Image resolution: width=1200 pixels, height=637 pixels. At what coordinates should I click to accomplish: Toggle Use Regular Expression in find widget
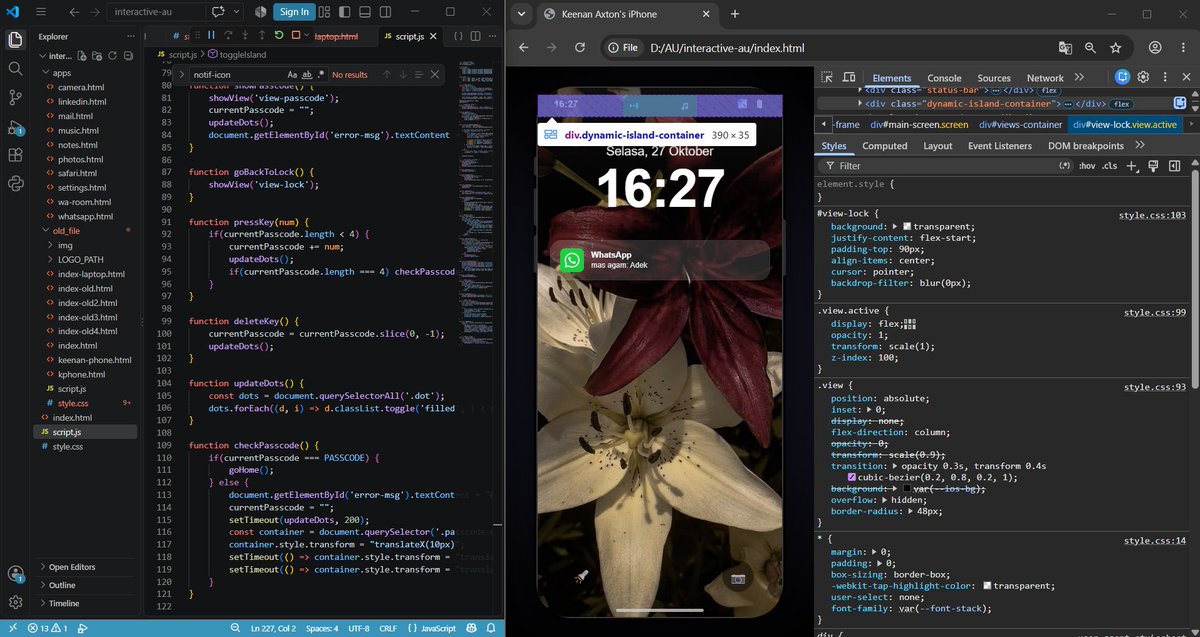[x=321, y=74]
